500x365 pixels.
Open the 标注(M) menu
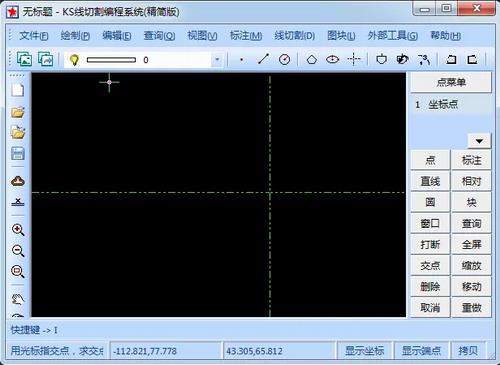point(246,35)
